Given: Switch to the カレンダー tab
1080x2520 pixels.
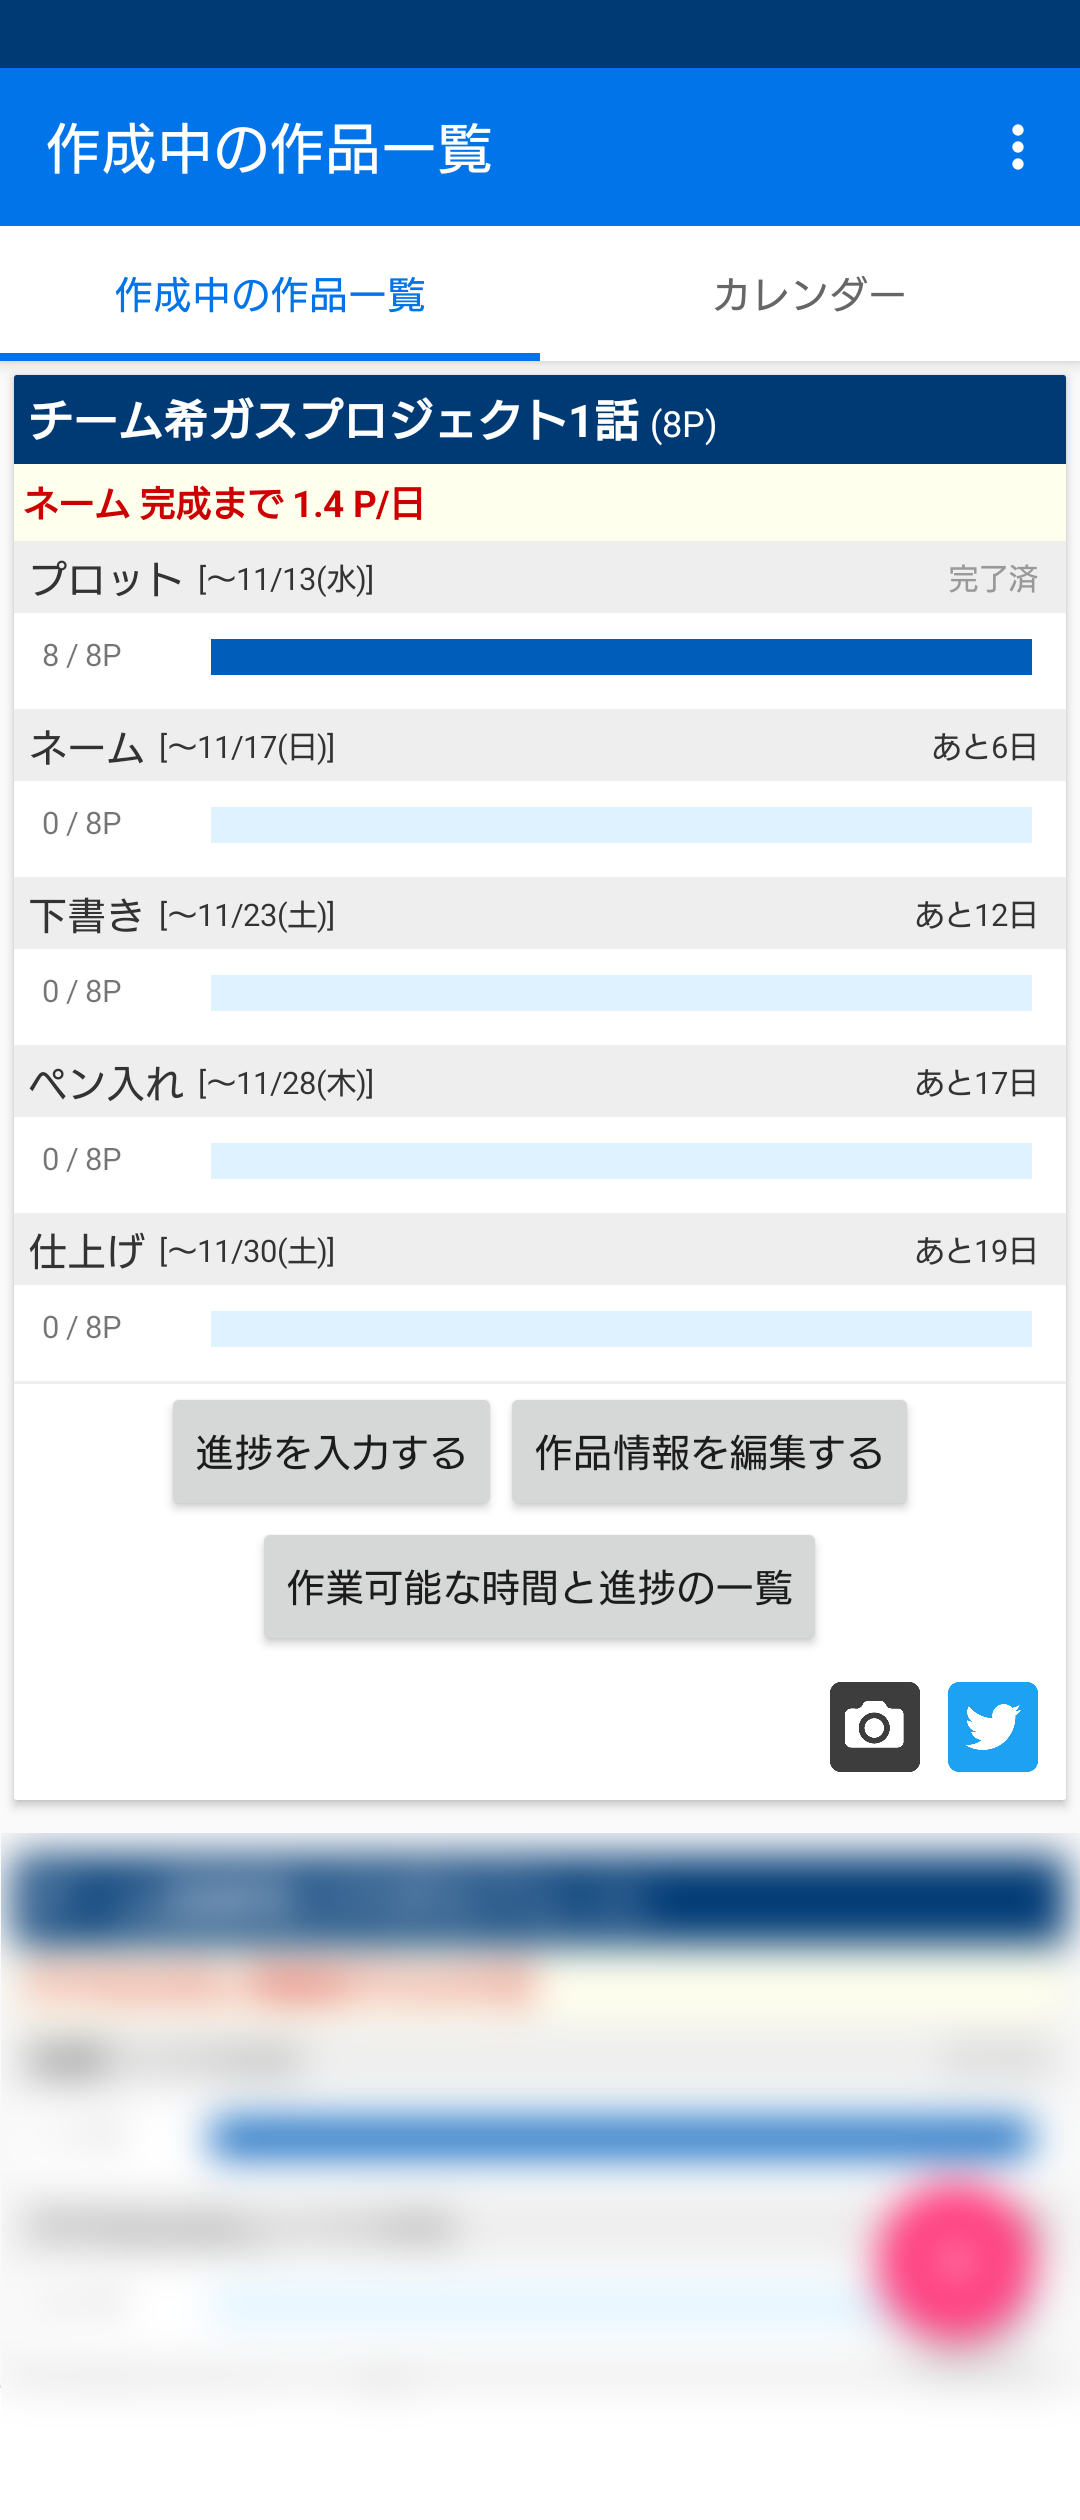Looking at the screenshot, I should [x=809, y=295].
